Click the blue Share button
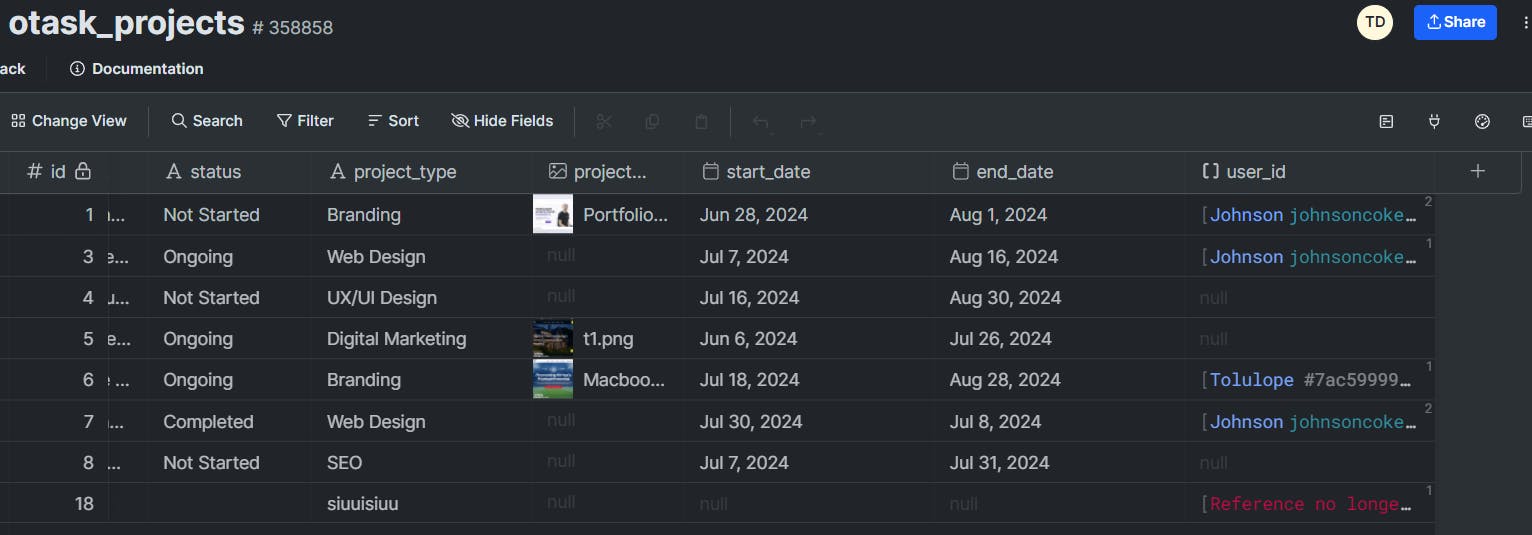Screen dimensions: 1532x535 pos(1454,22)
